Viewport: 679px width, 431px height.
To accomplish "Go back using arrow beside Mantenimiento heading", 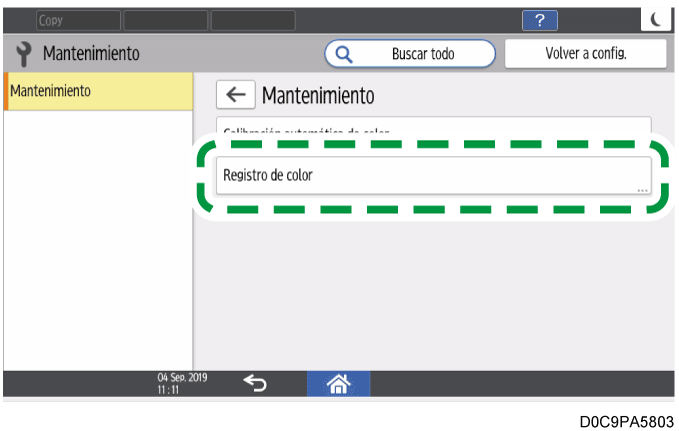I will coord(235,95).
